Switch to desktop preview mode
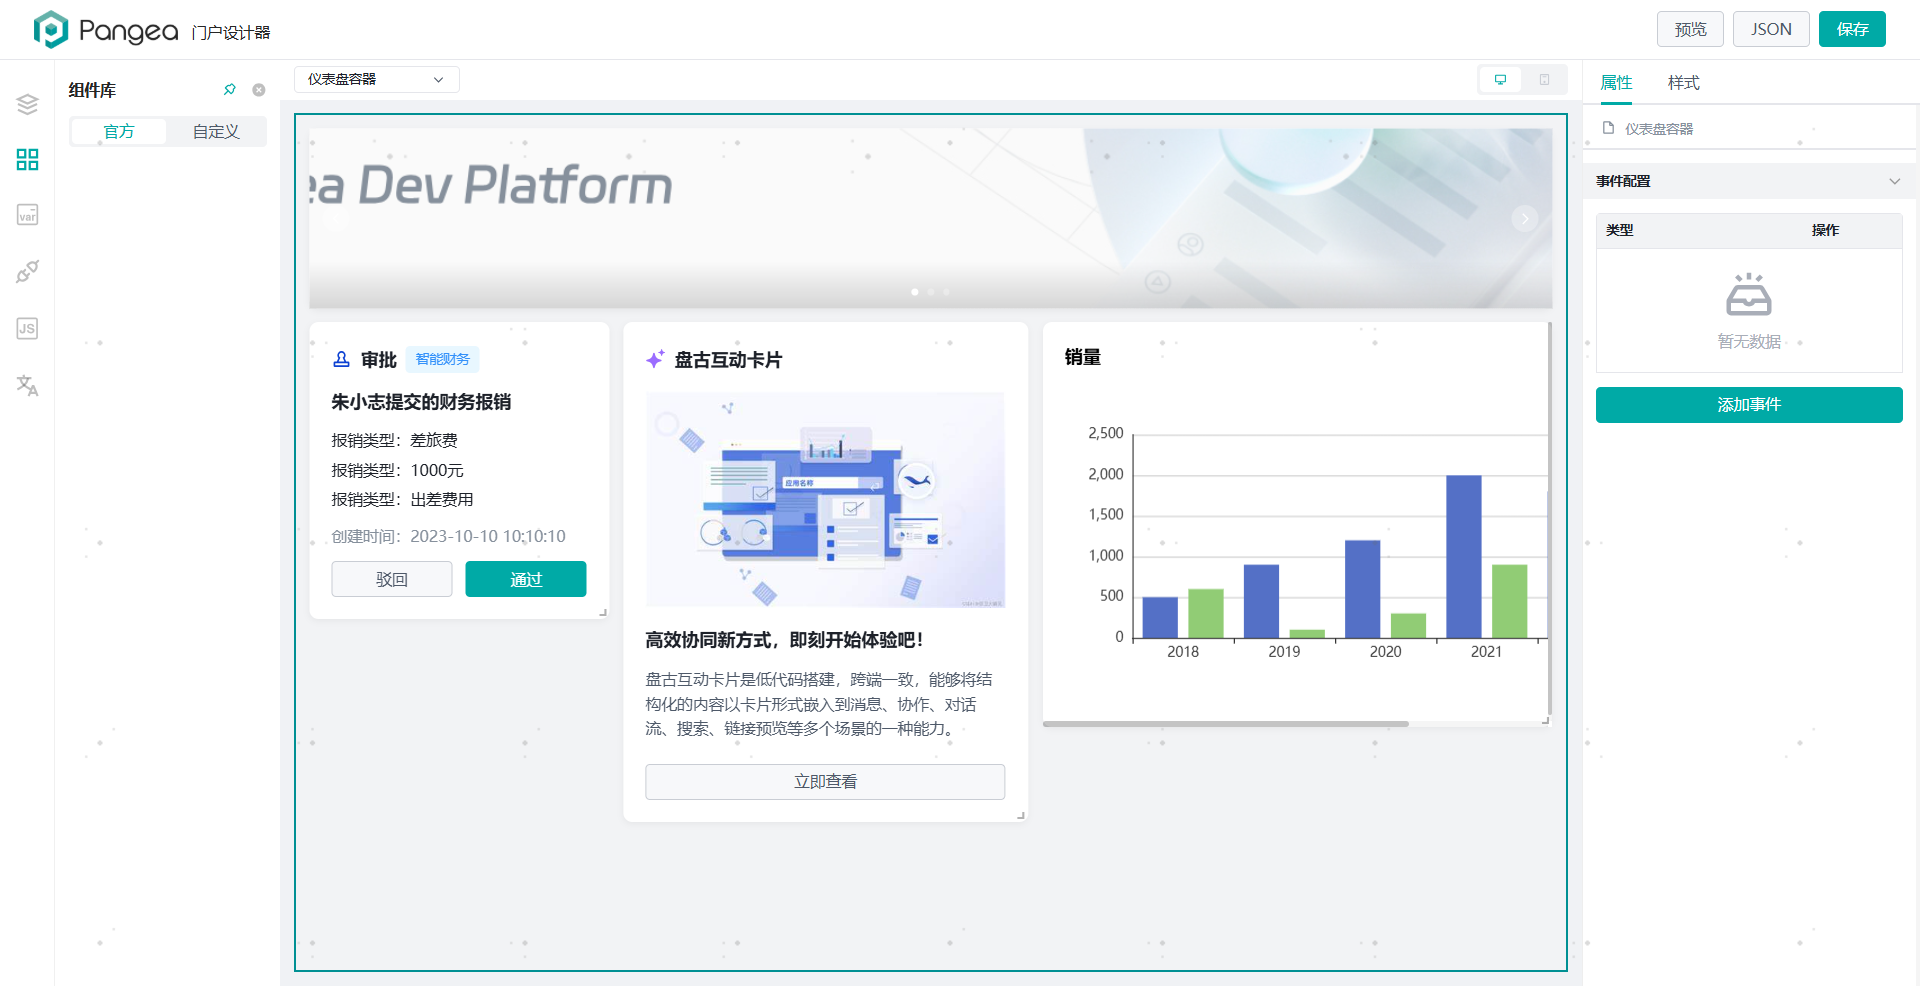1920x989 pixels. pyautogui.click(x=1500, y=80)
